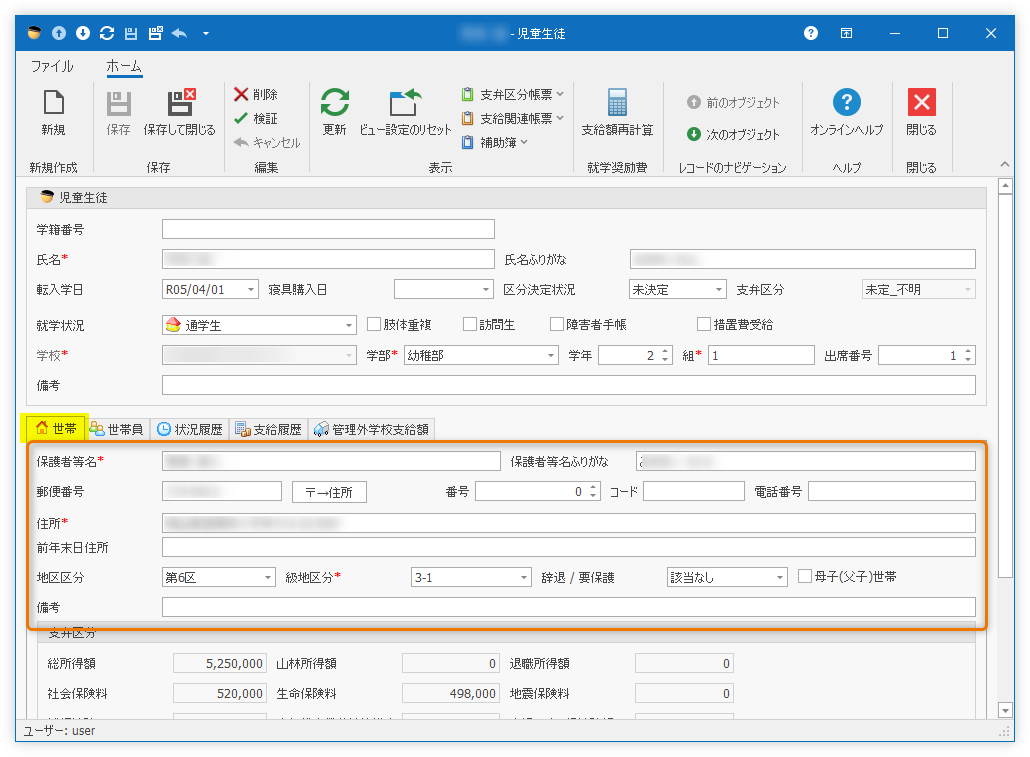The width and height of the screenshot is (1030, 757).
Task: Switch to the 管理外学校支給額 tab
Action: 371,429
